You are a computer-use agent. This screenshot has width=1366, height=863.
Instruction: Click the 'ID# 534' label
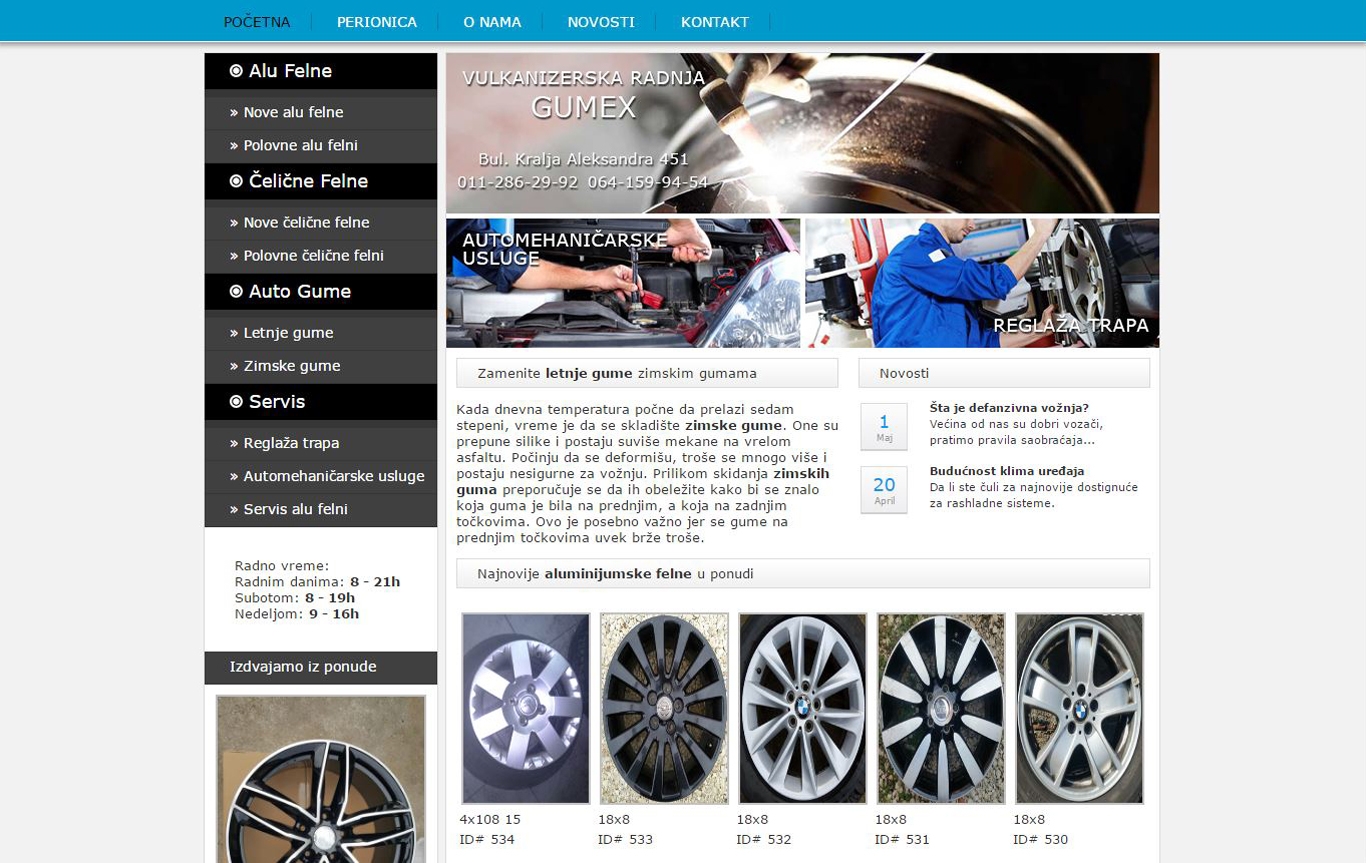tap(487, 839)
